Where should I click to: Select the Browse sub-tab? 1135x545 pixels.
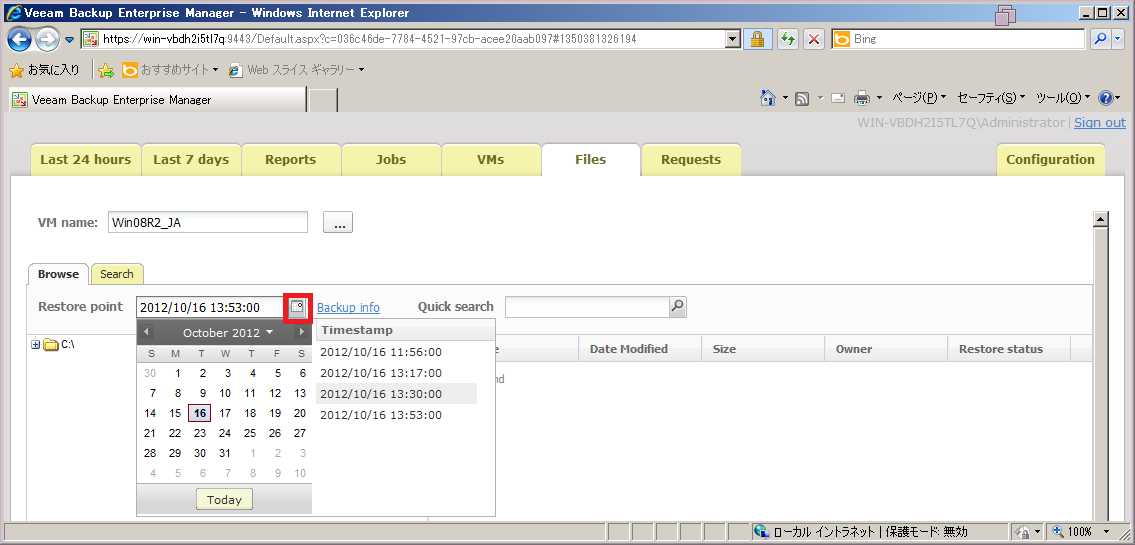click(x=59, y=274)
